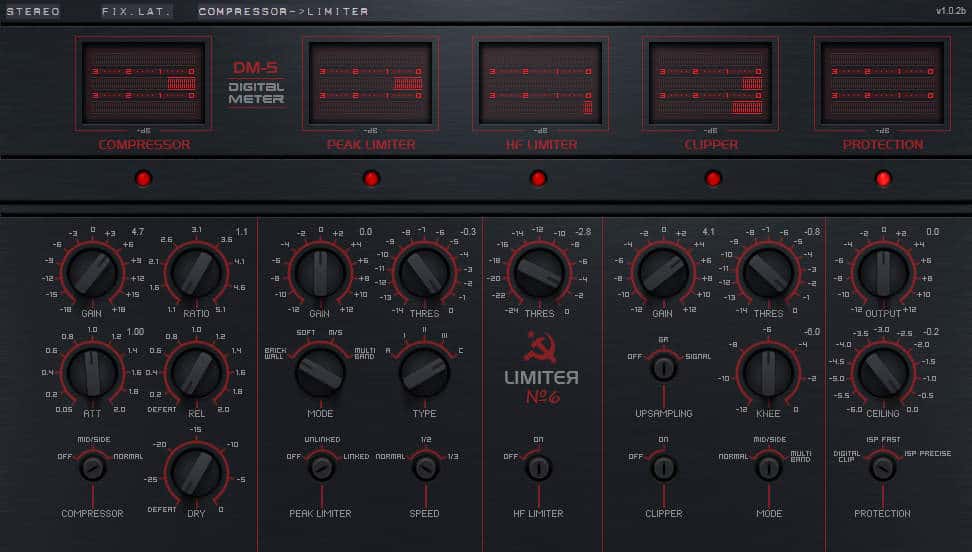Click the Compressor->Limiter routing button
This screenshot has height=552, width=972.
click(x=283, y=11)
